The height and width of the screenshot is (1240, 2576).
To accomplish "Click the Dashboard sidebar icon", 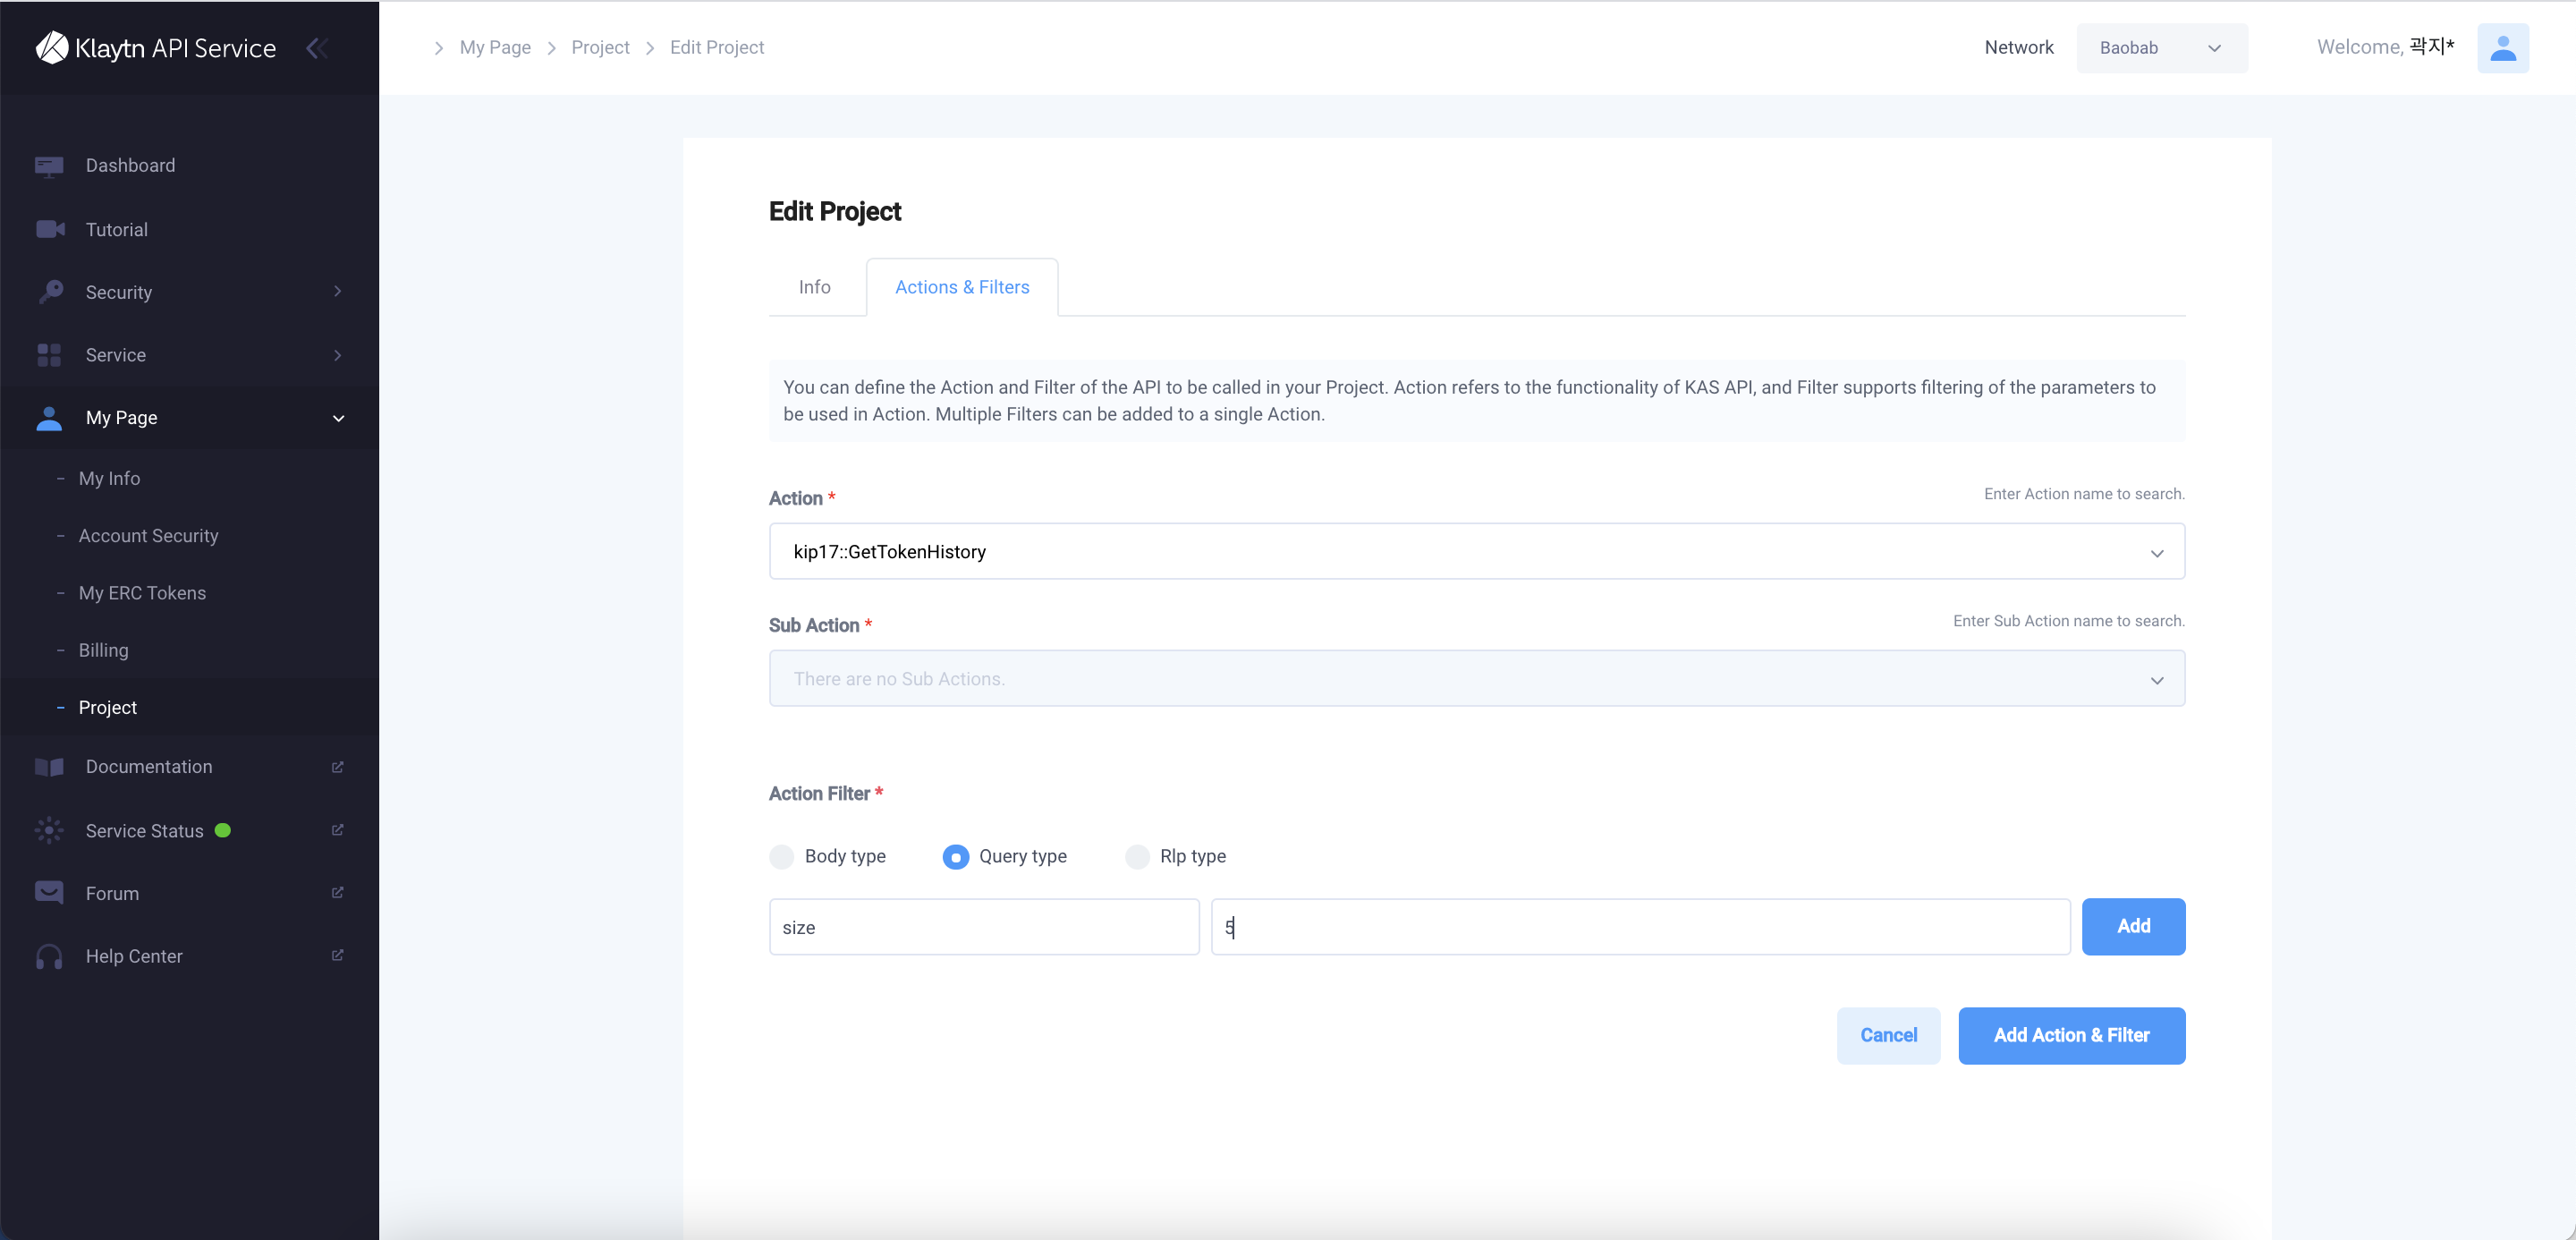I will tap(49, 165).
